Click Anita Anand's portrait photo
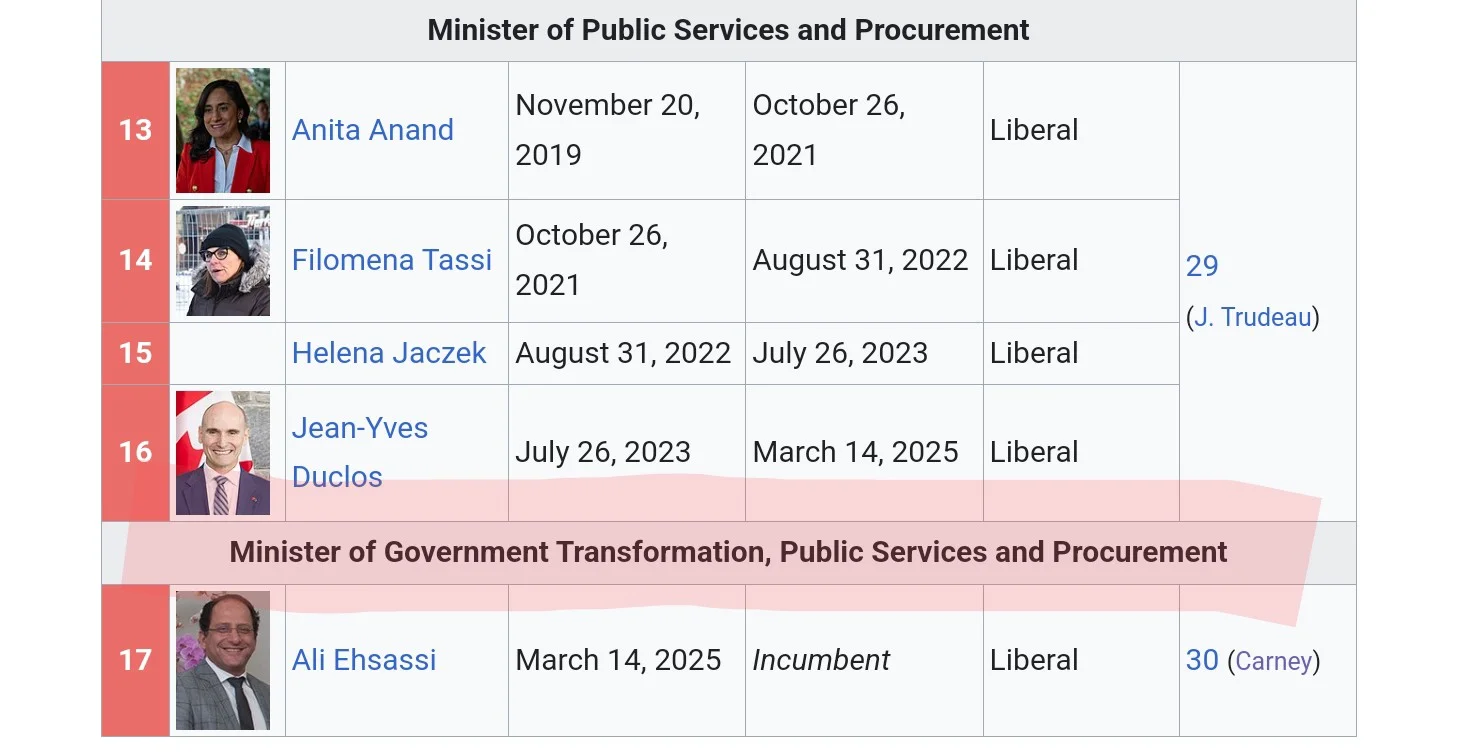Image resolution: width=1457 pixels, height=752 pixels. (222, 130)
